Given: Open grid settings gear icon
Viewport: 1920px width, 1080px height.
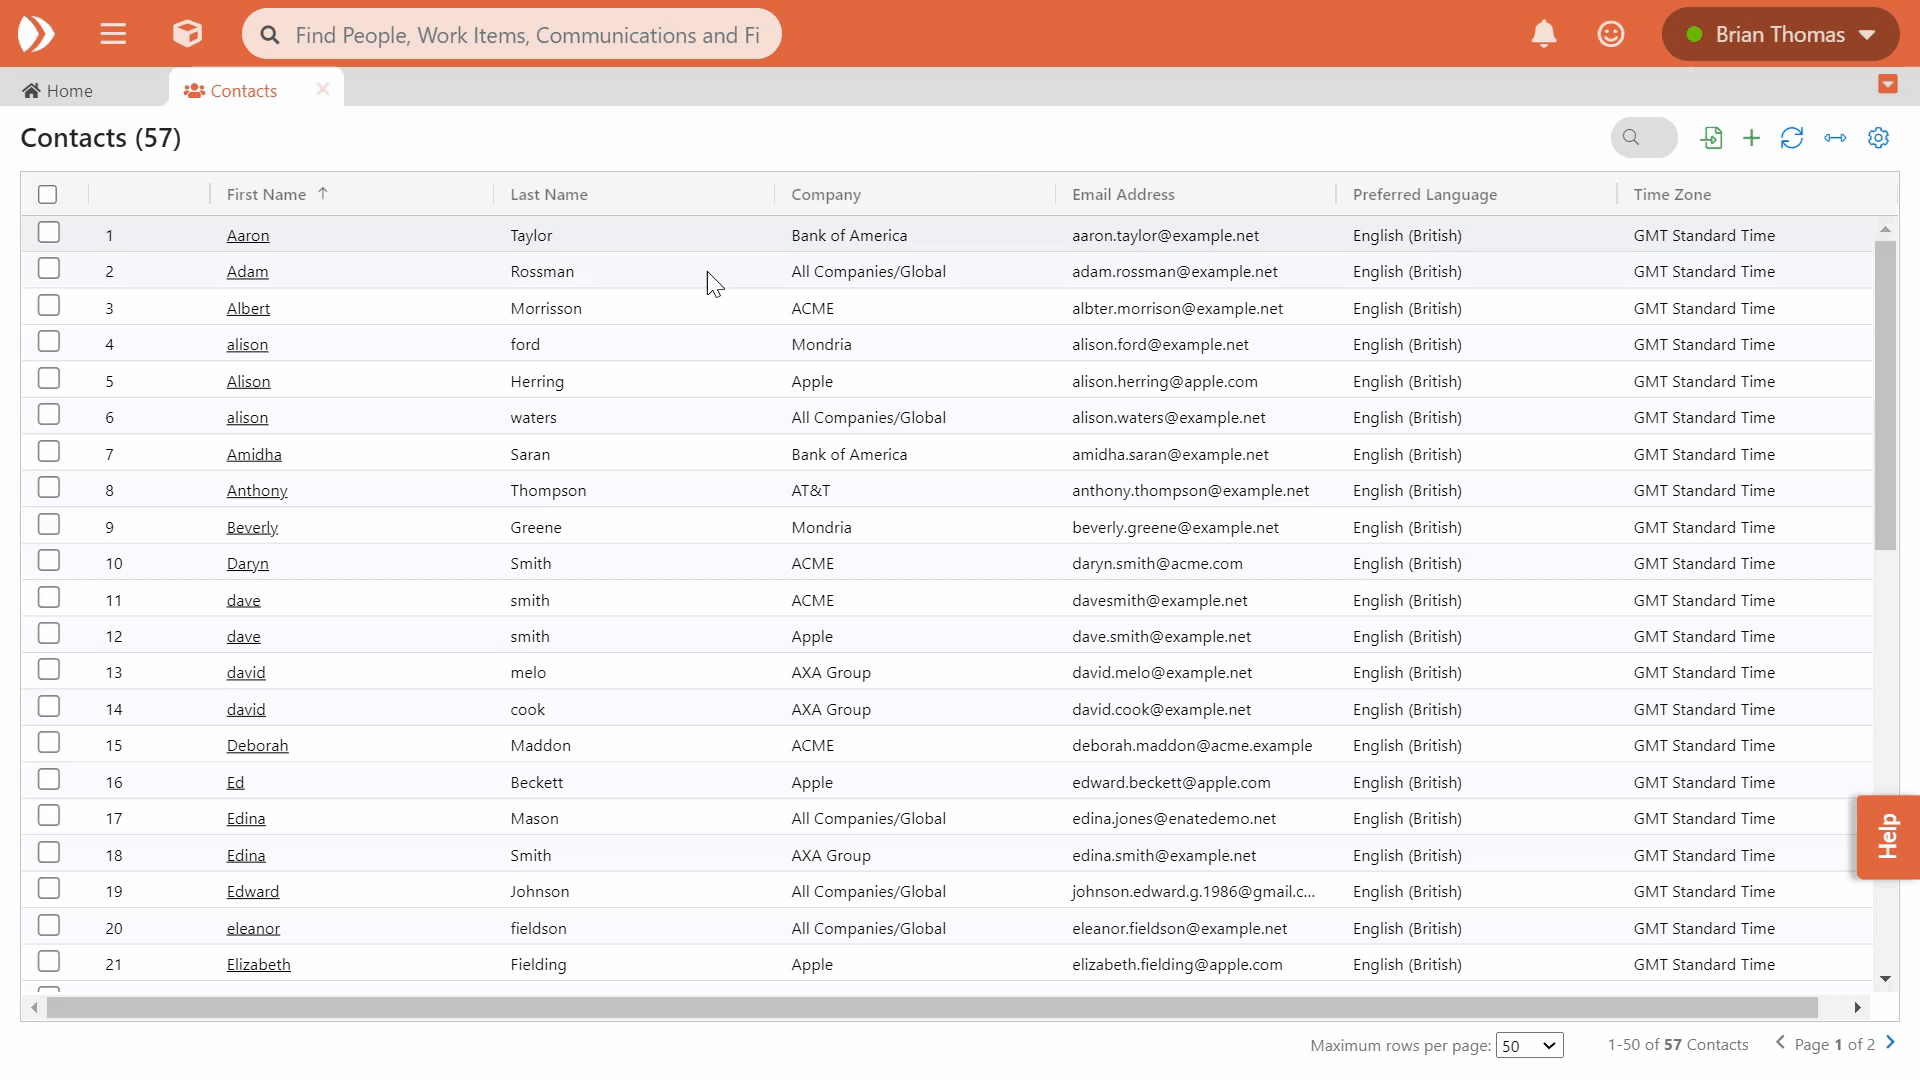Looking at the screenshot, I should (1878, 138).
